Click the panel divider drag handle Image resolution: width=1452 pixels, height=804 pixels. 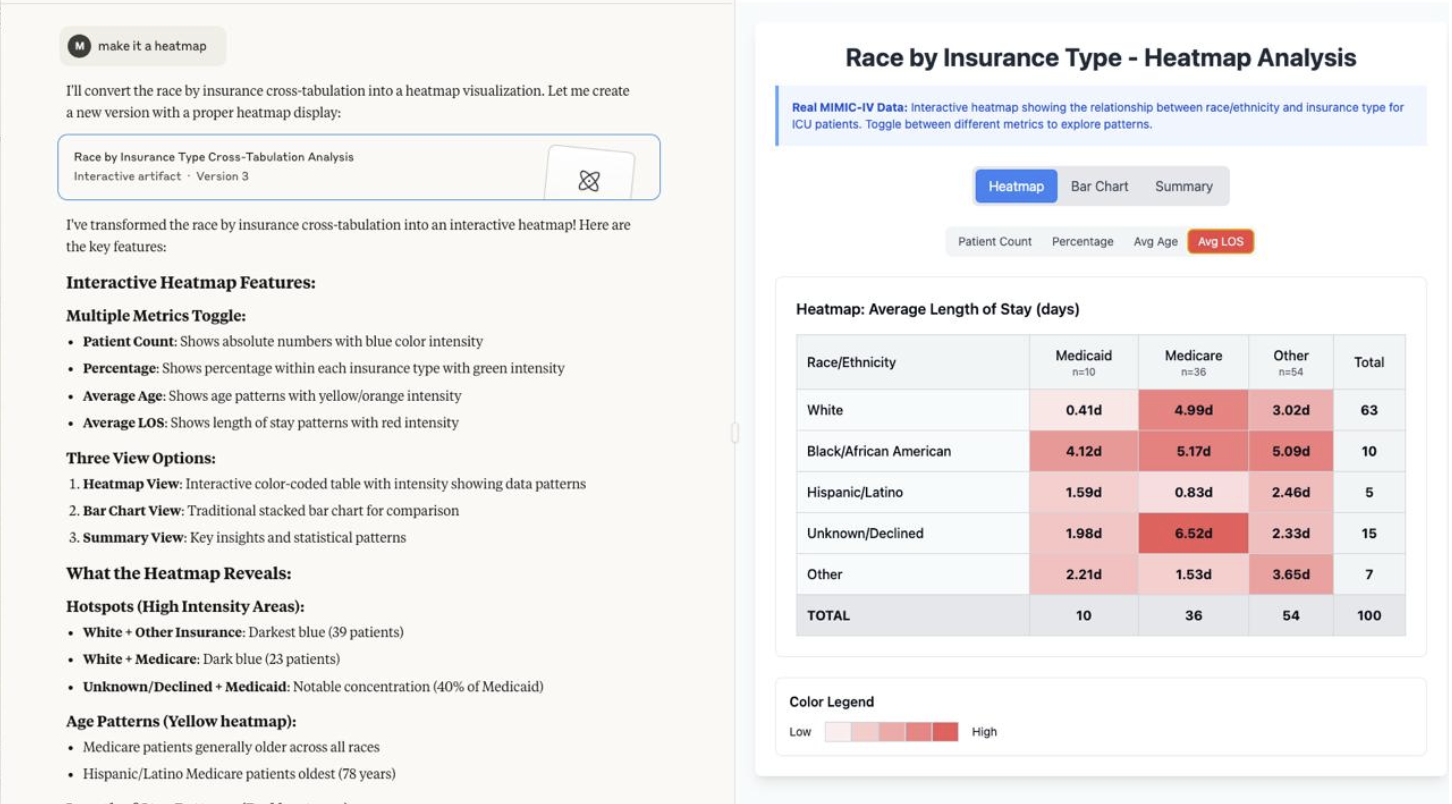point(735,432)
